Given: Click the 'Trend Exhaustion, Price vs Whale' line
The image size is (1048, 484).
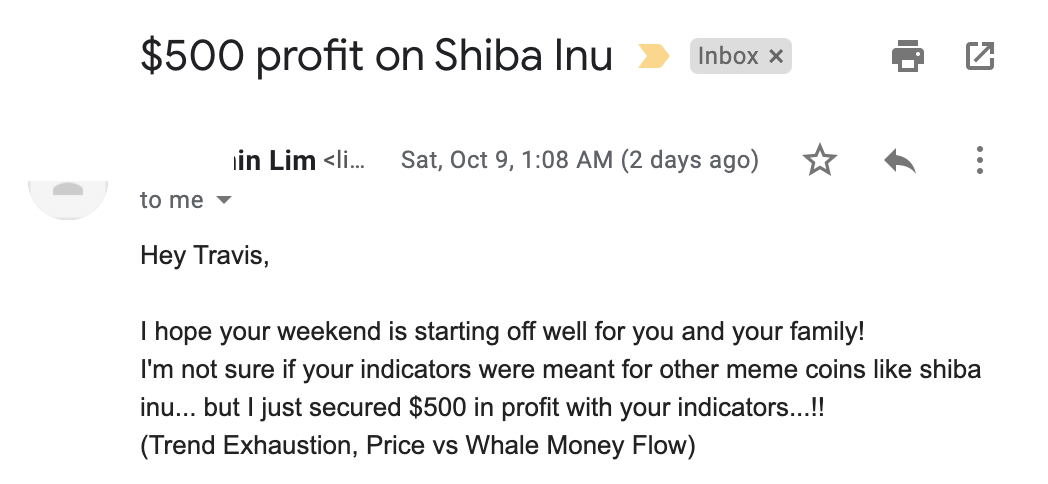Looking at the screenshot, I should tap(418, 445).
